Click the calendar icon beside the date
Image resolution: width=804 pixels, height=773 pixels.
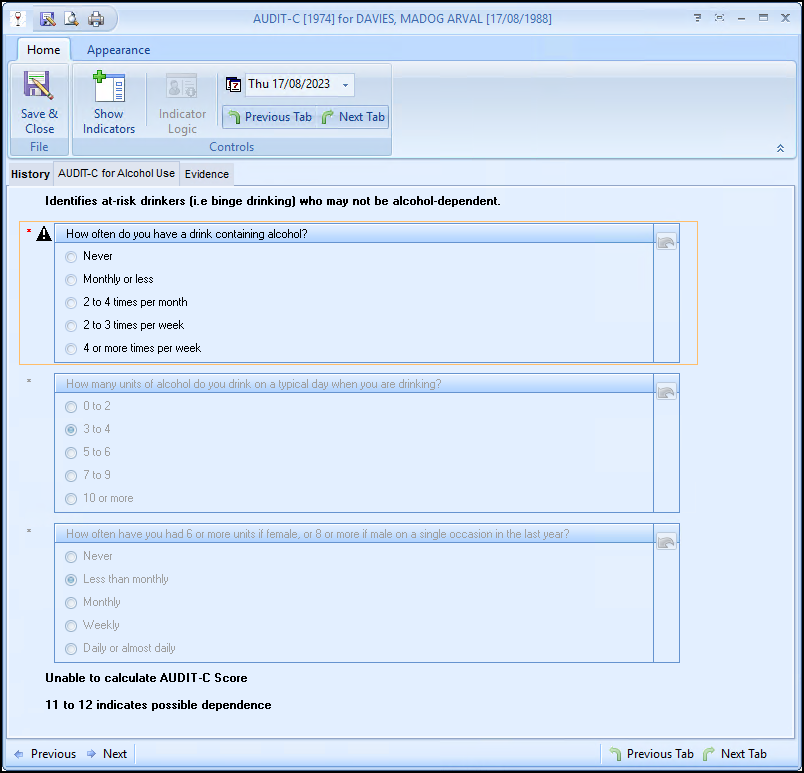point(234,85)
